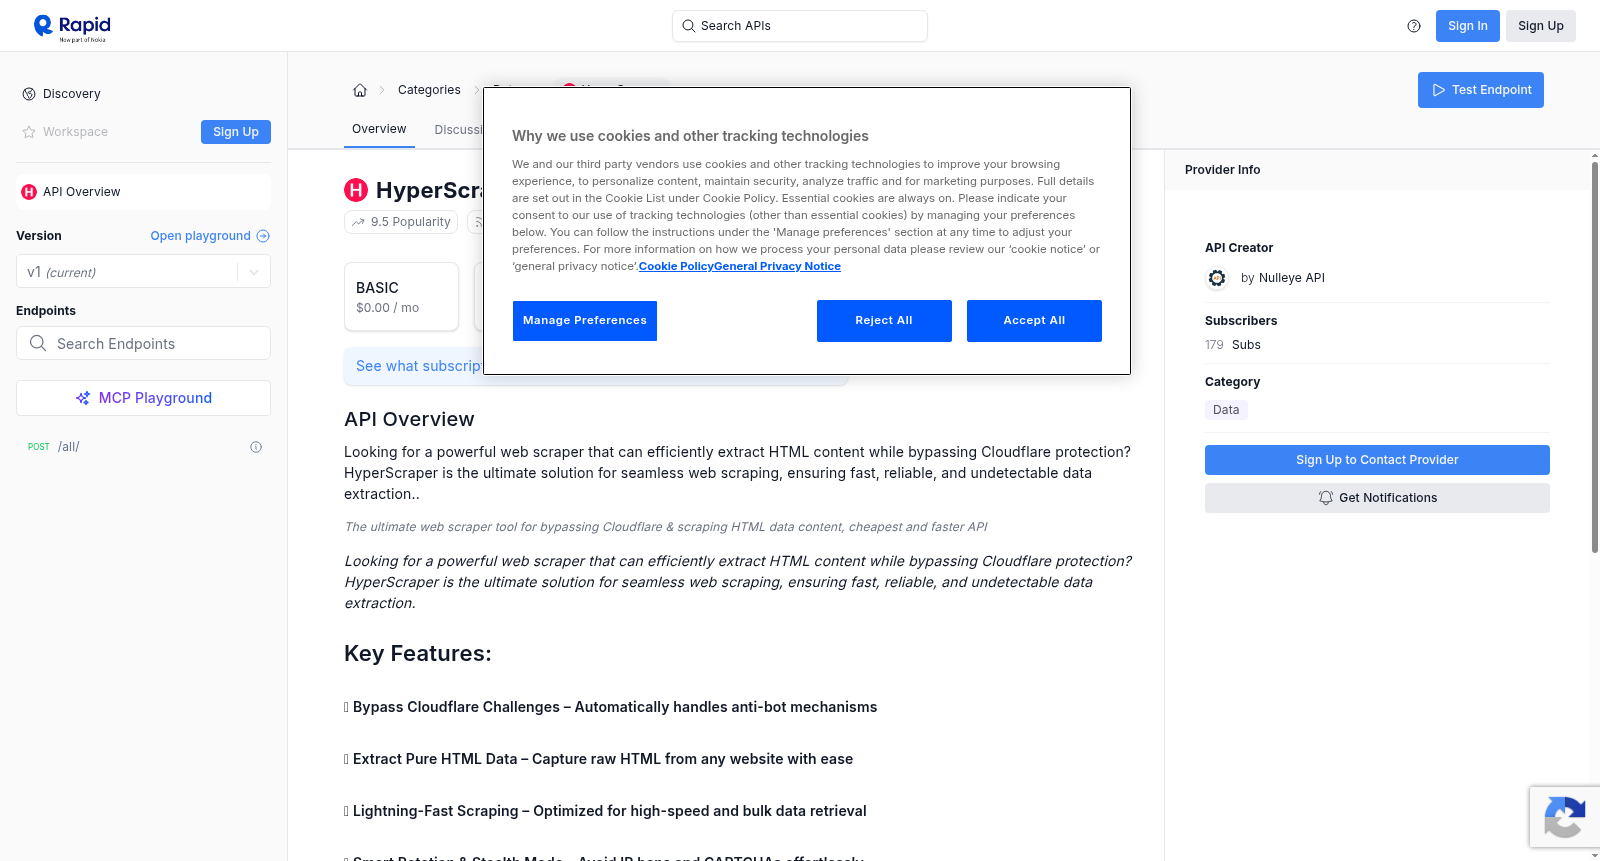1600x861 pixels.
Task: Click Sign Up to Contact Provider
Action: 1377,460
